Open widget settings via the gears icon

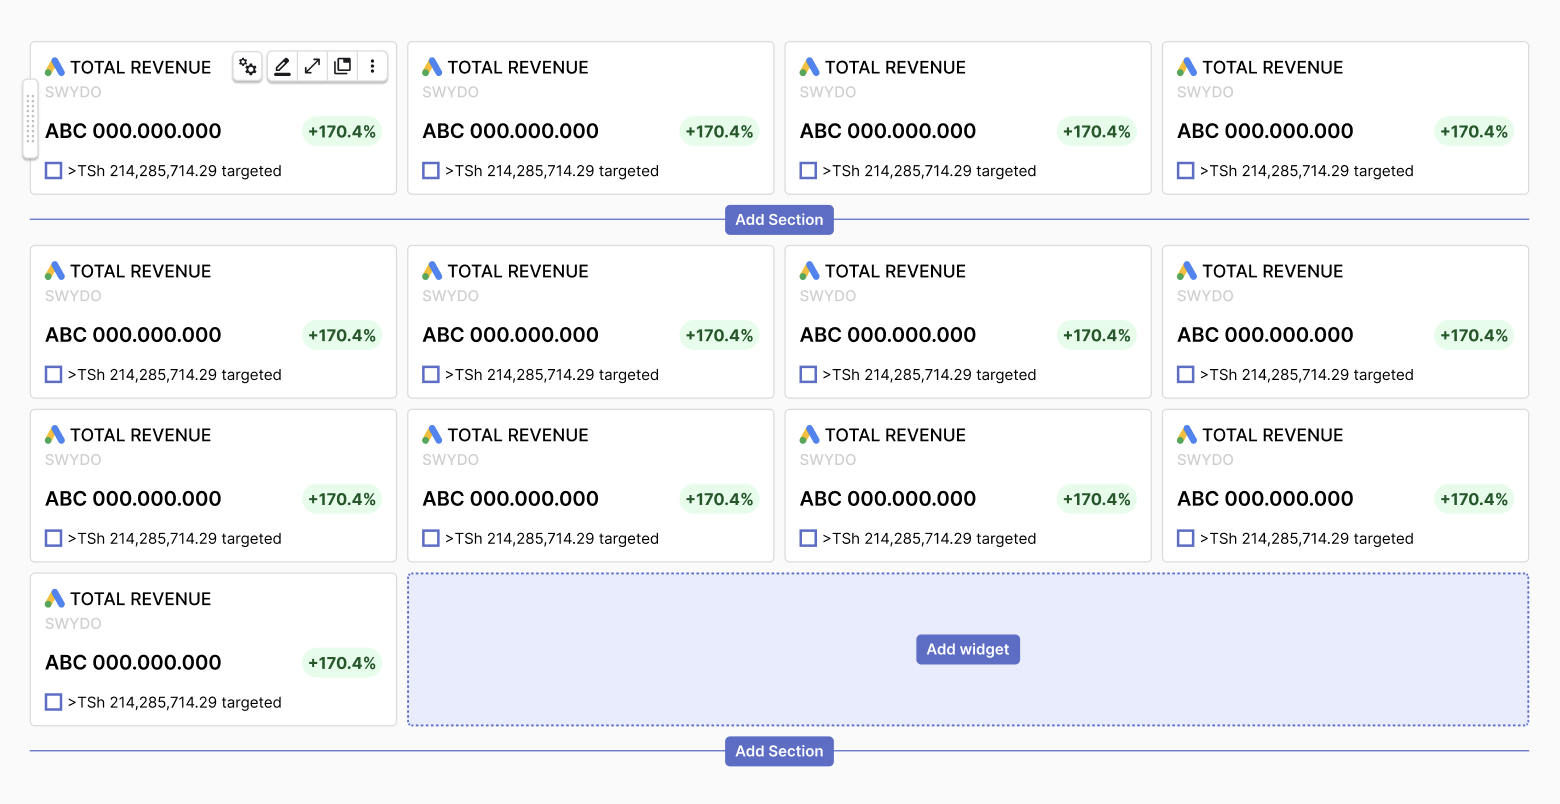(x=248, y=67)
